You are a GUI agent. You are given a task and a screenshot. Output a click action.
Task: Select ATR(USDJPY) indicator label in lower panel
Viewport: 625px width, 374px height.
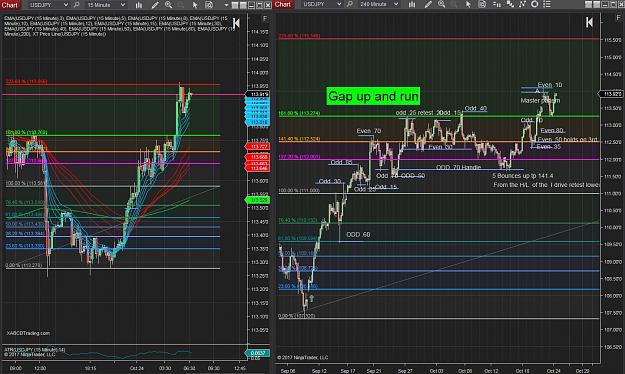click(x=35, y=350)
